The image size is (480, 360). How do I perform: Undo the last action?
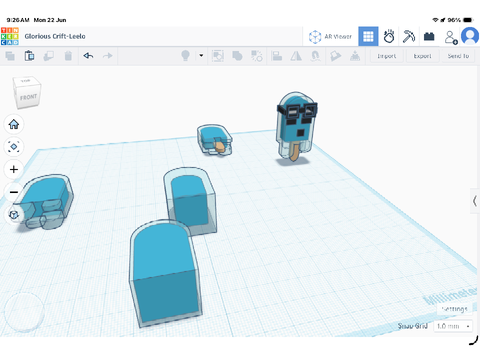click(x=88, y=56)
